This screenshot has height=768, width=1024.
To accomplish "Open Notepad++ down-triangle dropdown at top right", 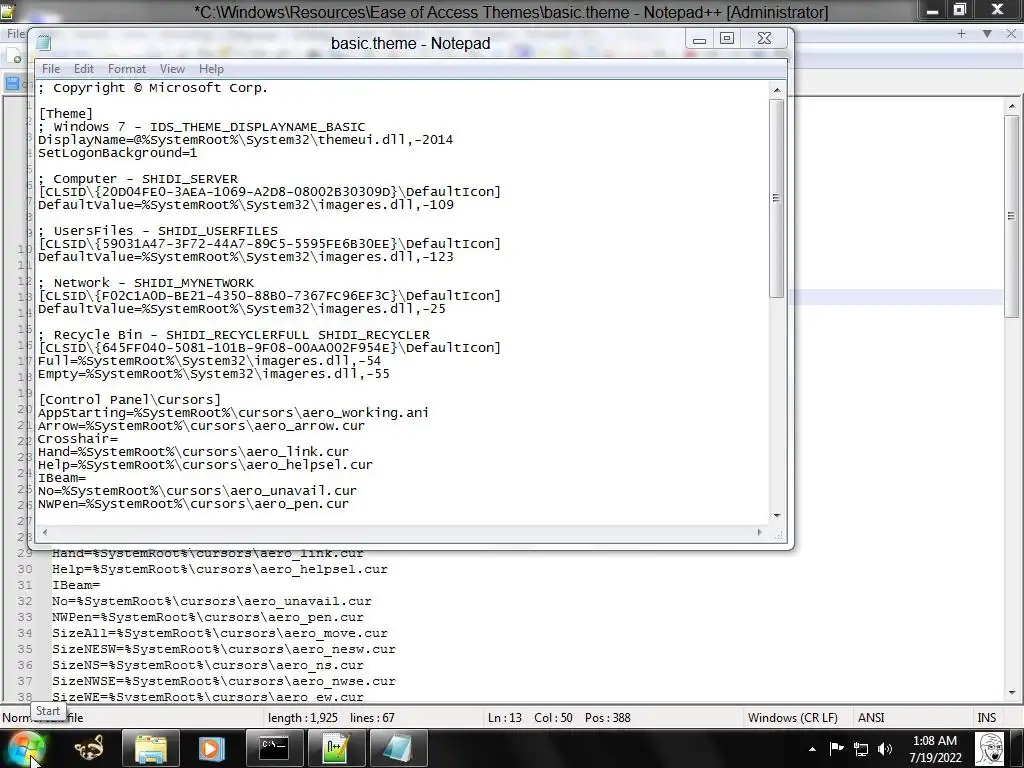I will (x=987, y=33).
